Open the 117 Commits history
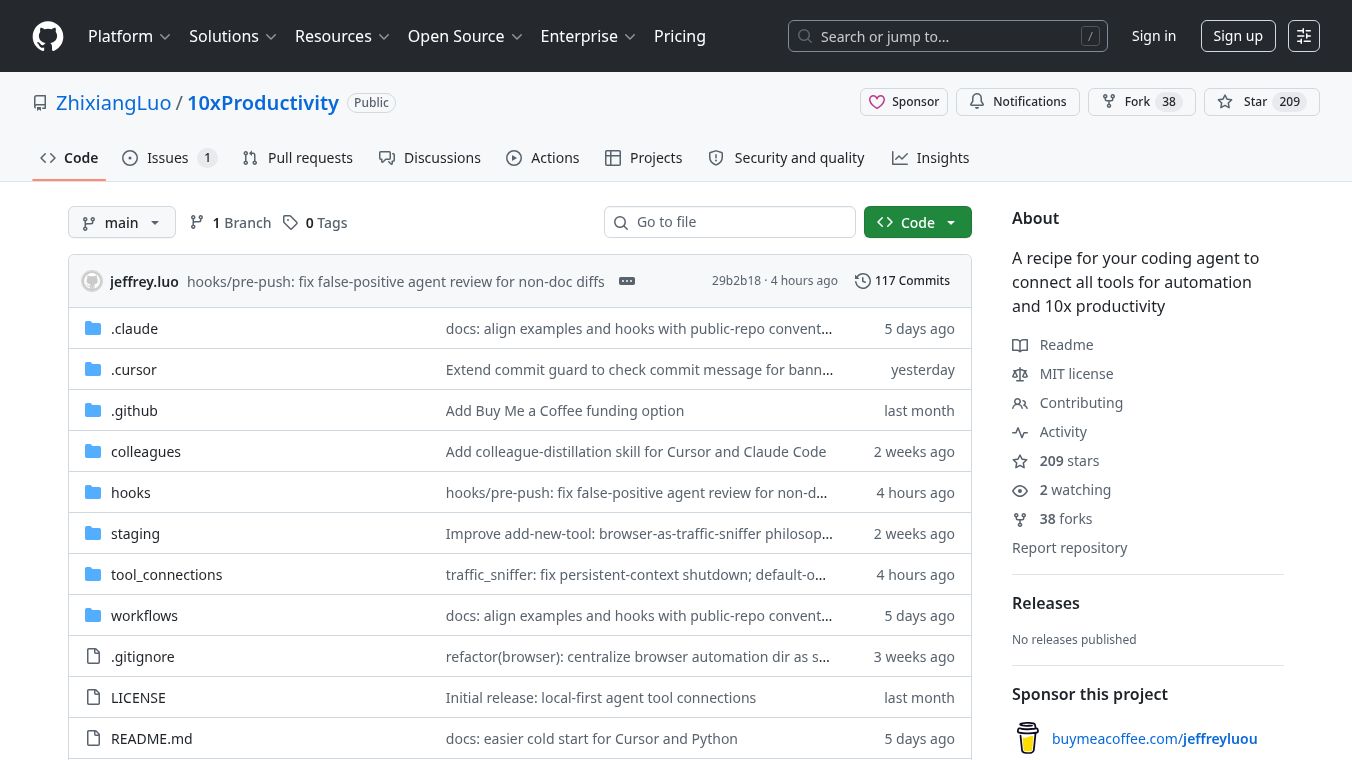Image resolution: width=1352 pixels, height=760 pixels. pyautogui.click(x=902, y=281)
